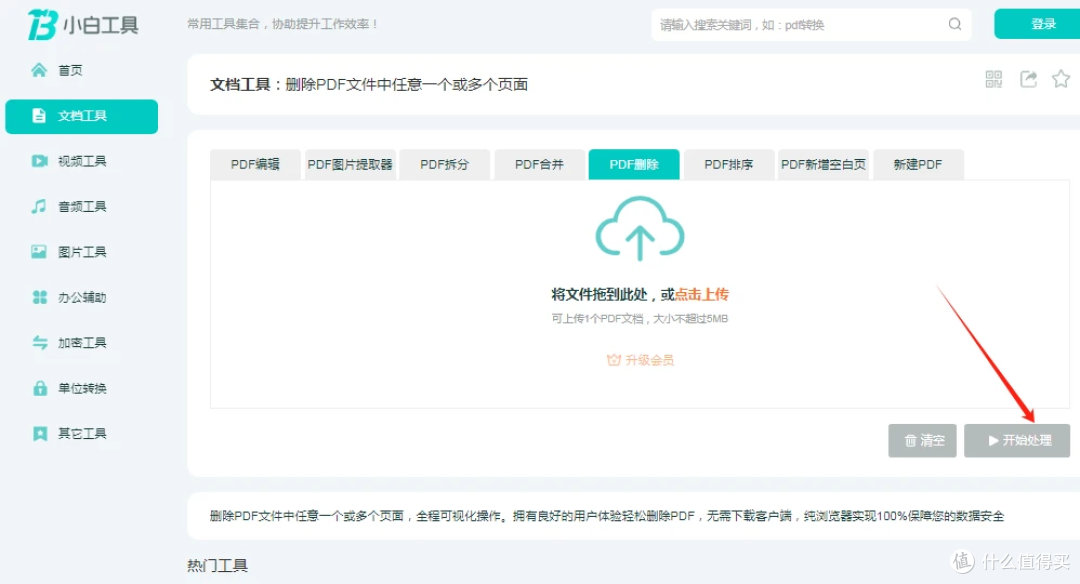Click the 清空 button
Viewport: 1080px width, 584px height.
click(x=922, y=441)
